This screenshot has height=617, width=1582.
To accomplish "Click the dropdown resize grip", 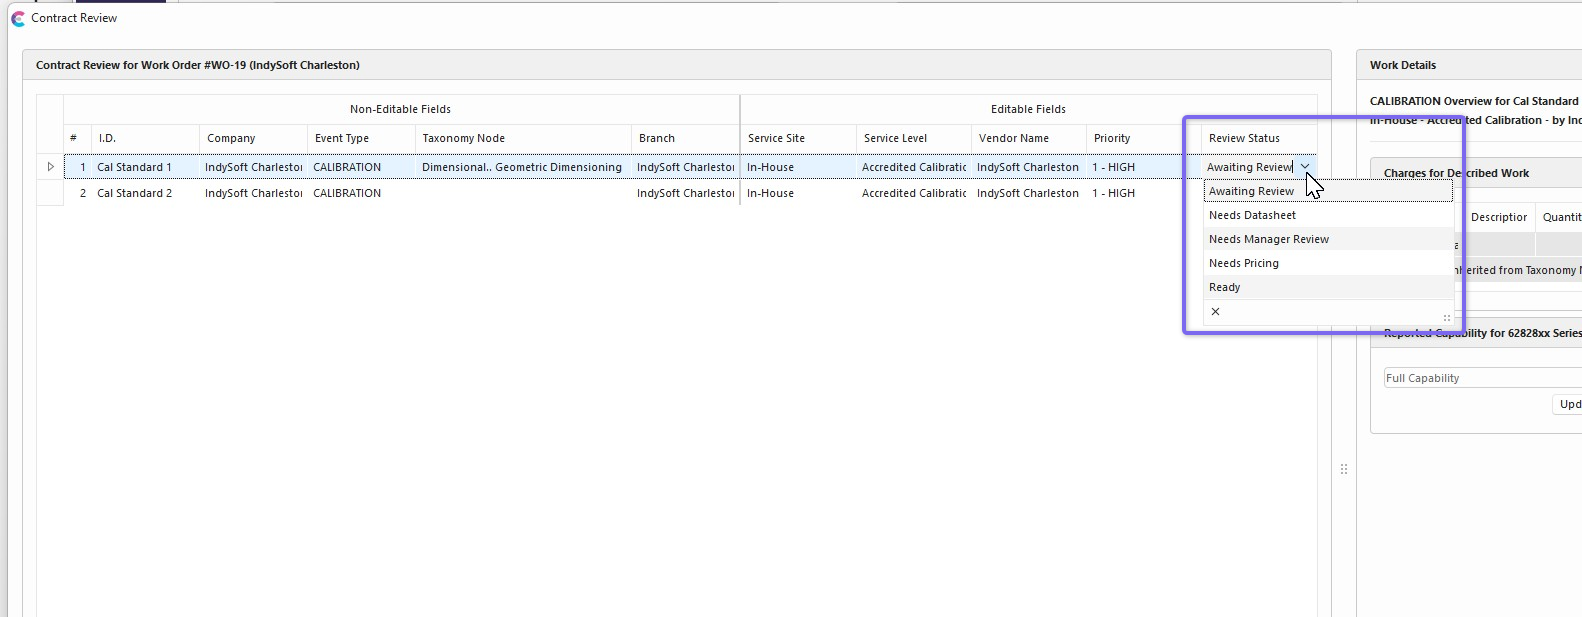I will [x=1446, y=318].
